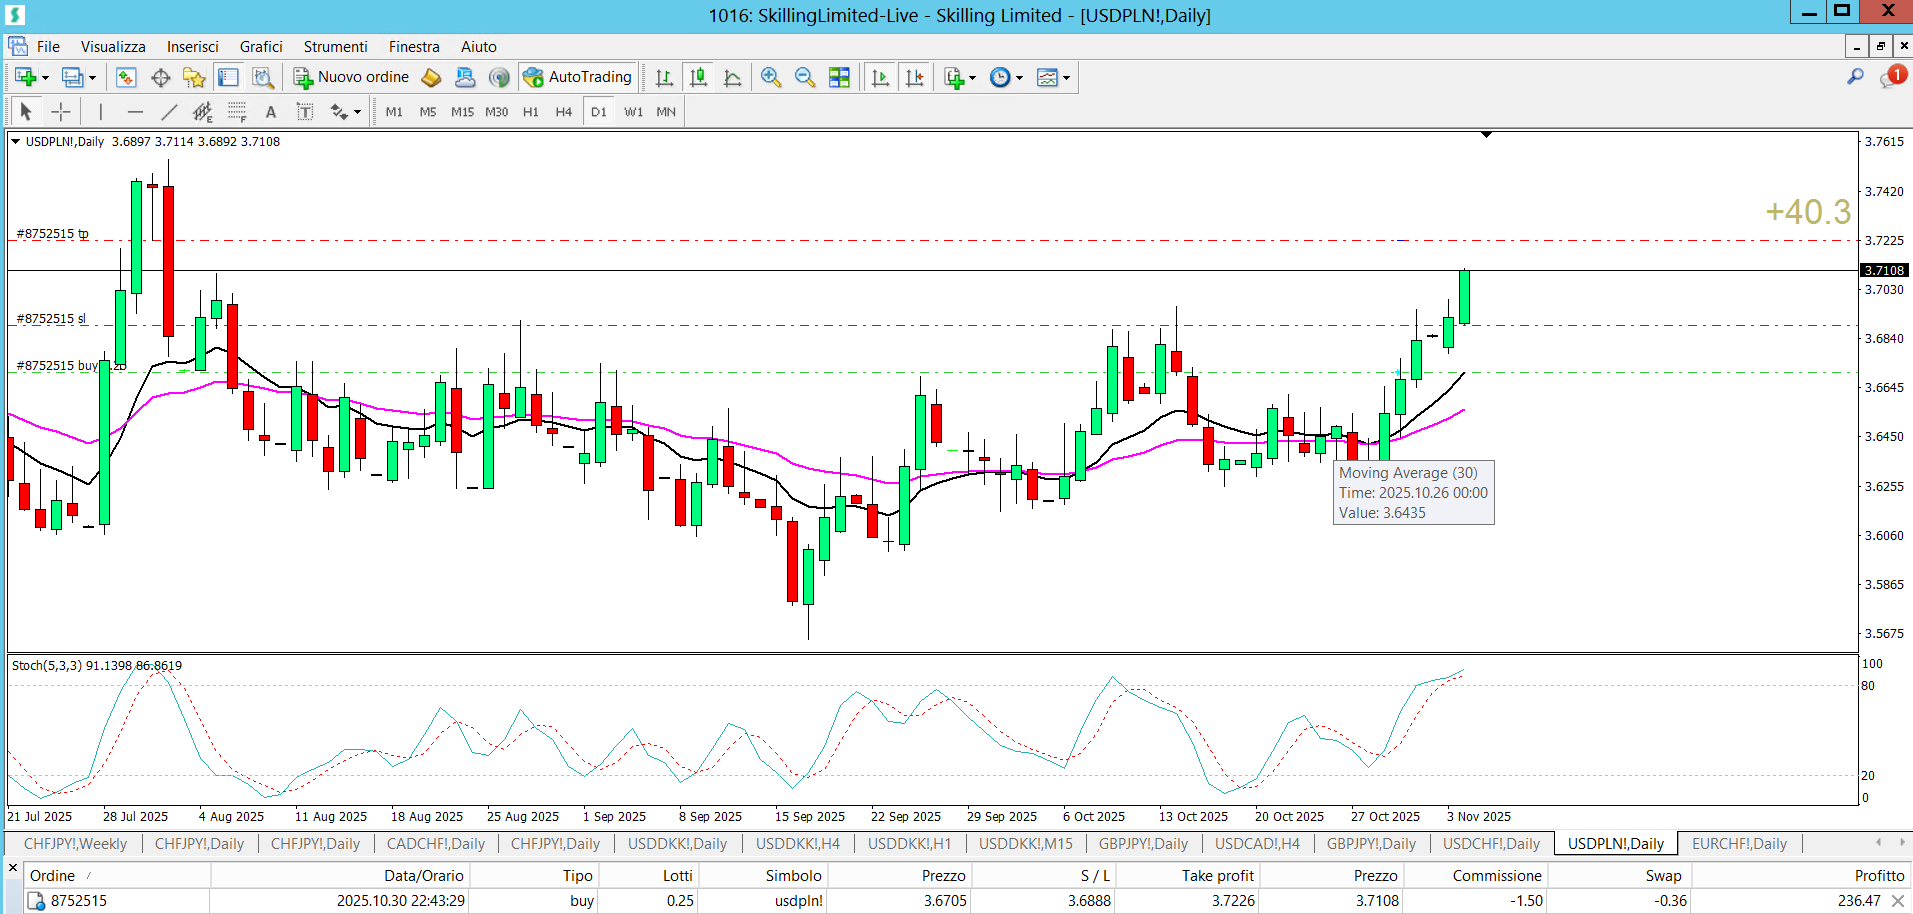This screenshot has width=1913, height=914.
Task: Expand the new chart dropdown arrow
Action: pos(45,78)
